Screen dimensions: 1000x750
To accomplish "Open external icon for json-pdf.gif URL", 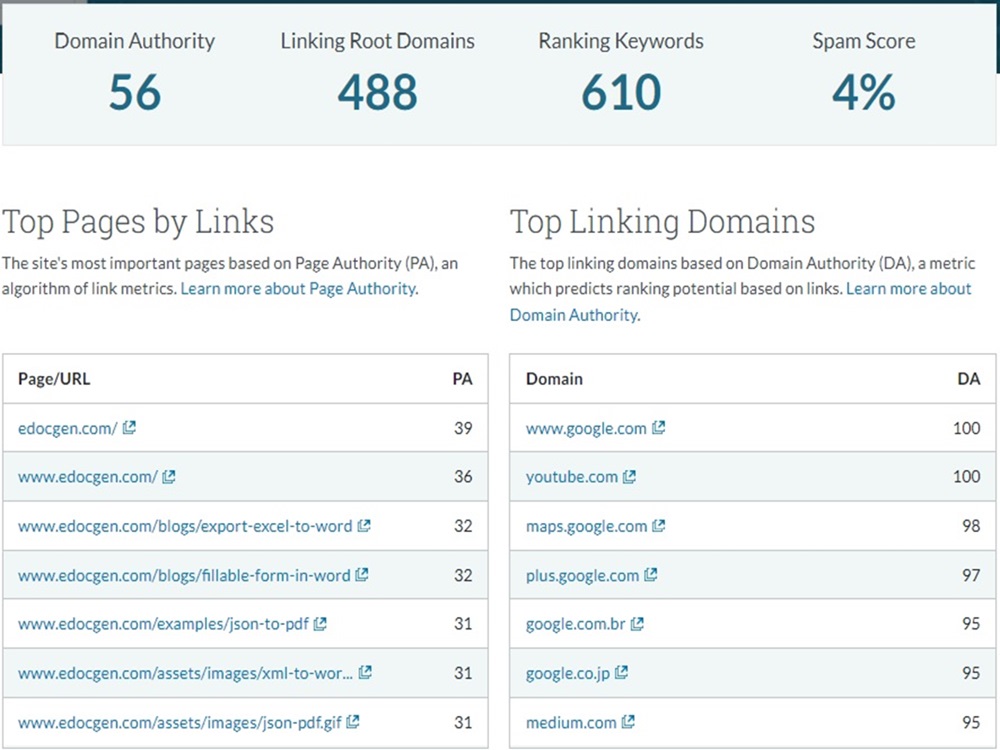I will point(353,722).
